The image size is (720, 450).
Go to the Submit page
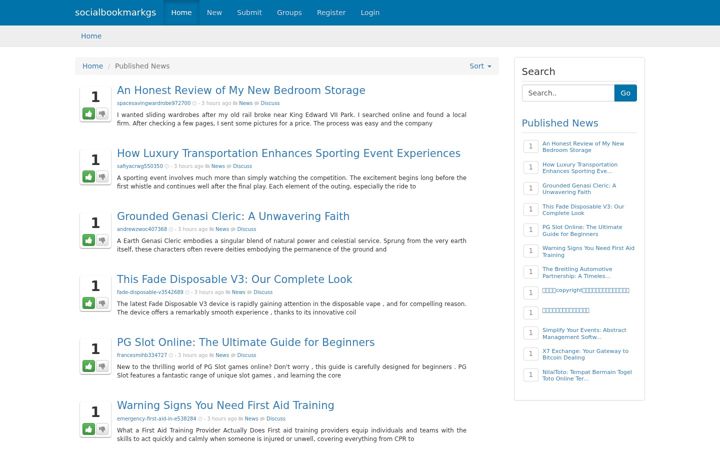(x=249, y=12)
